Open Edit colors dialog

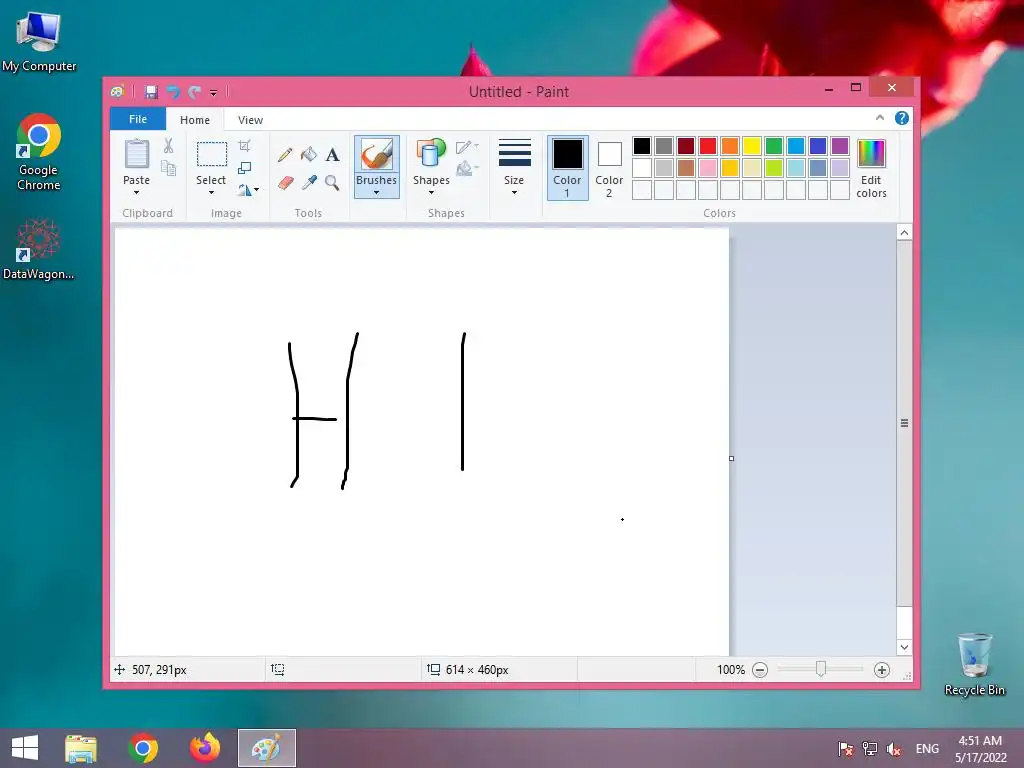click(871, 168)
